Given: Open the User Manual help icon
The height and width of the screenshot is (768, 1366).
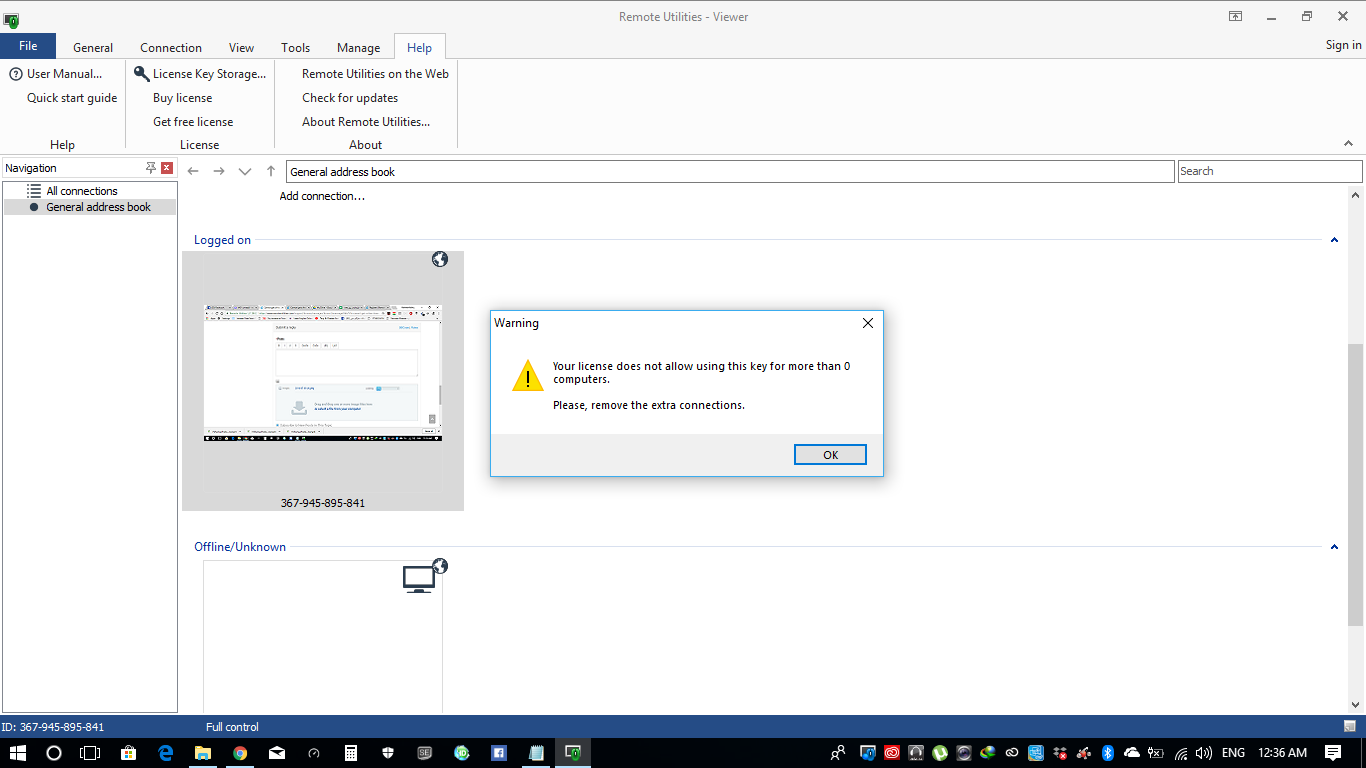Looking at the screenshot, I should (16, 74).
